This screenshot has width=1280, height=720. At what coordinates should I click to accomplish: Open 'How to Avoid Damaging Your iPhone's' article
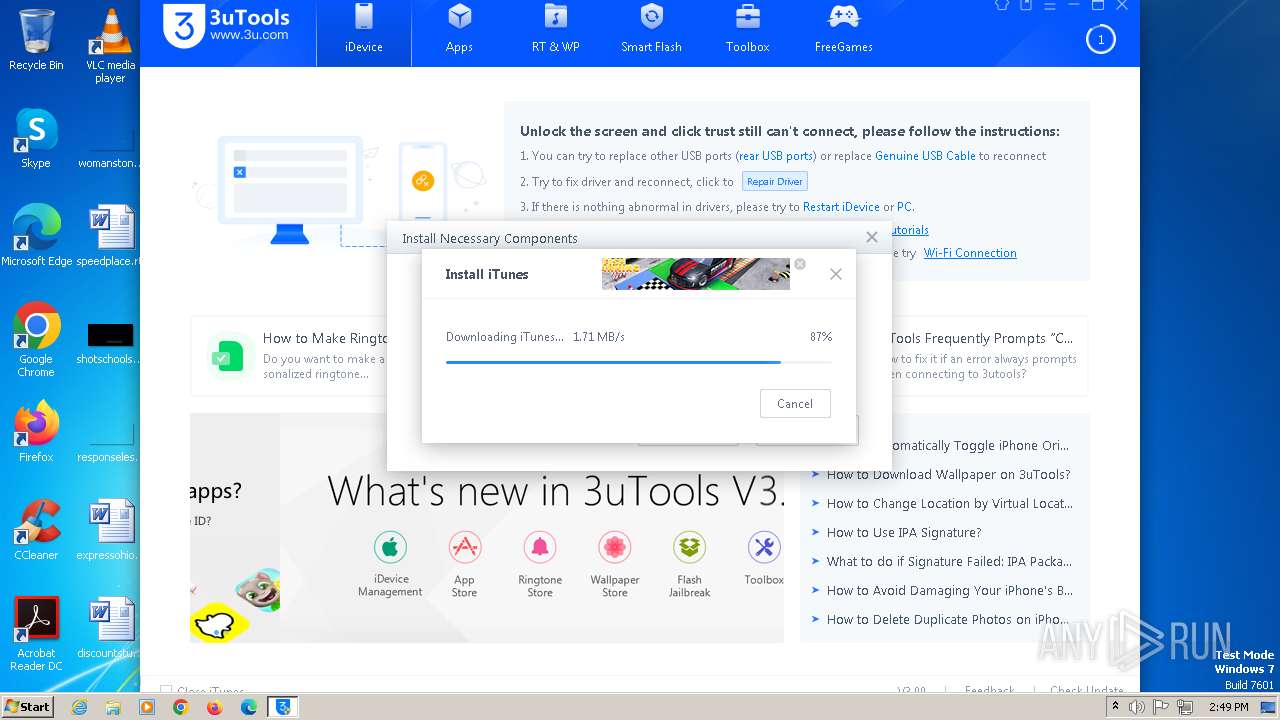coord(950,591)
